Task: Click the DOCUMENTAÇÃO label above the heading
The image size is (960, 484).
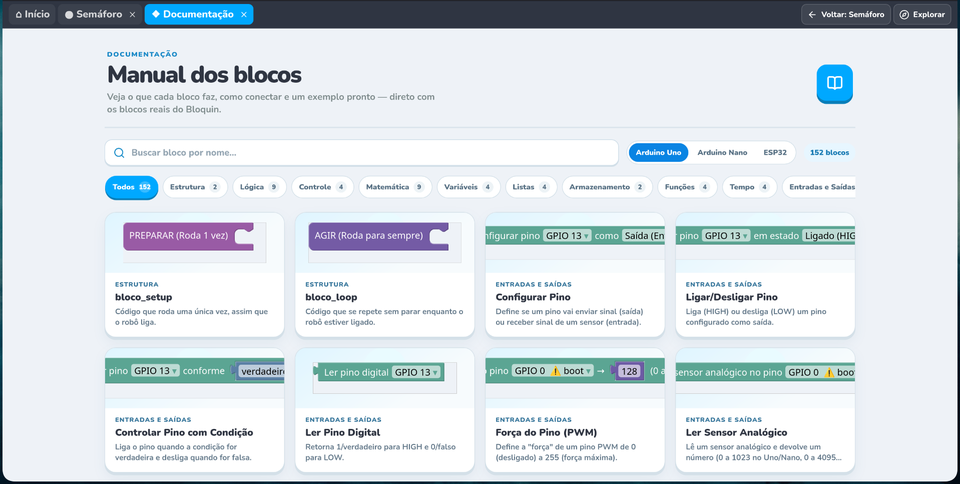Action: point(142,54)
